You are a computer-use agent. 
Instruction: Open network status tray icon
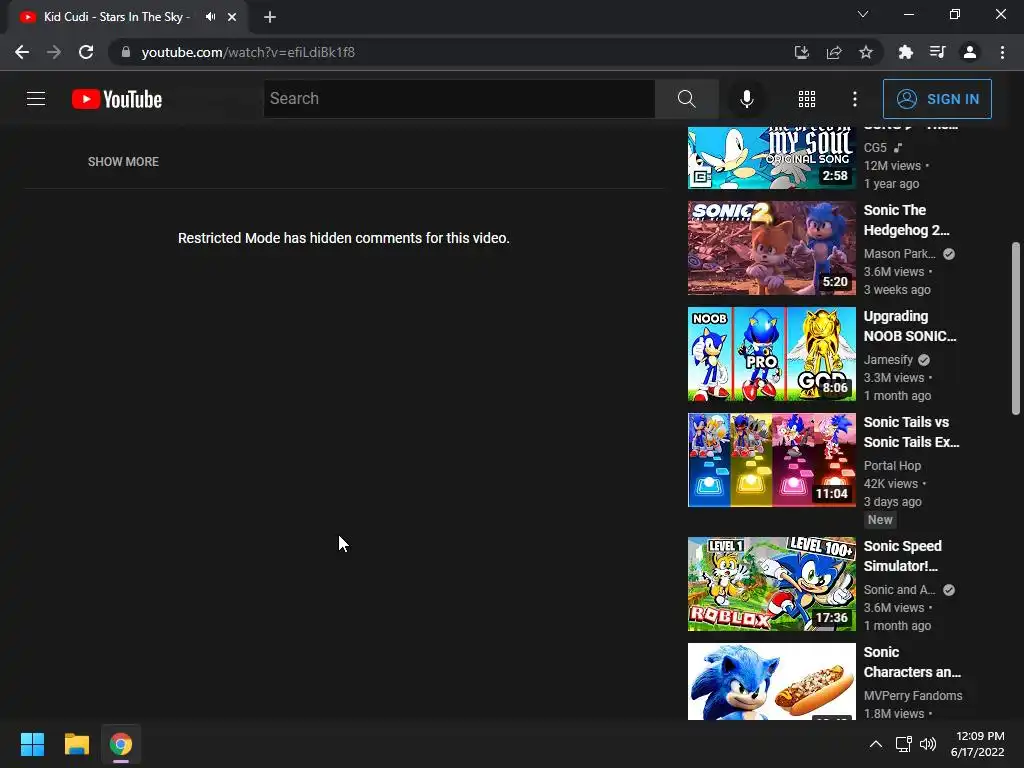(x=903, y=744)
